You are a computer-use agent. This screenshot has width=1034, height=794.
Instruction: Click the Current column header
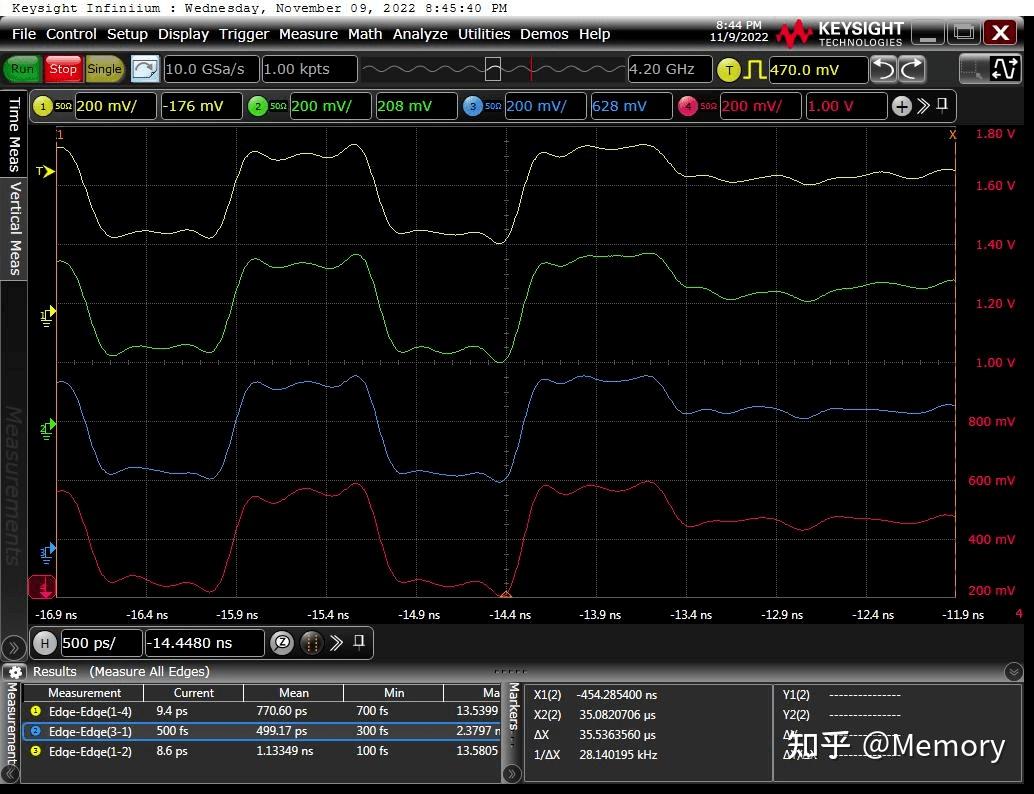pos(193,693)
